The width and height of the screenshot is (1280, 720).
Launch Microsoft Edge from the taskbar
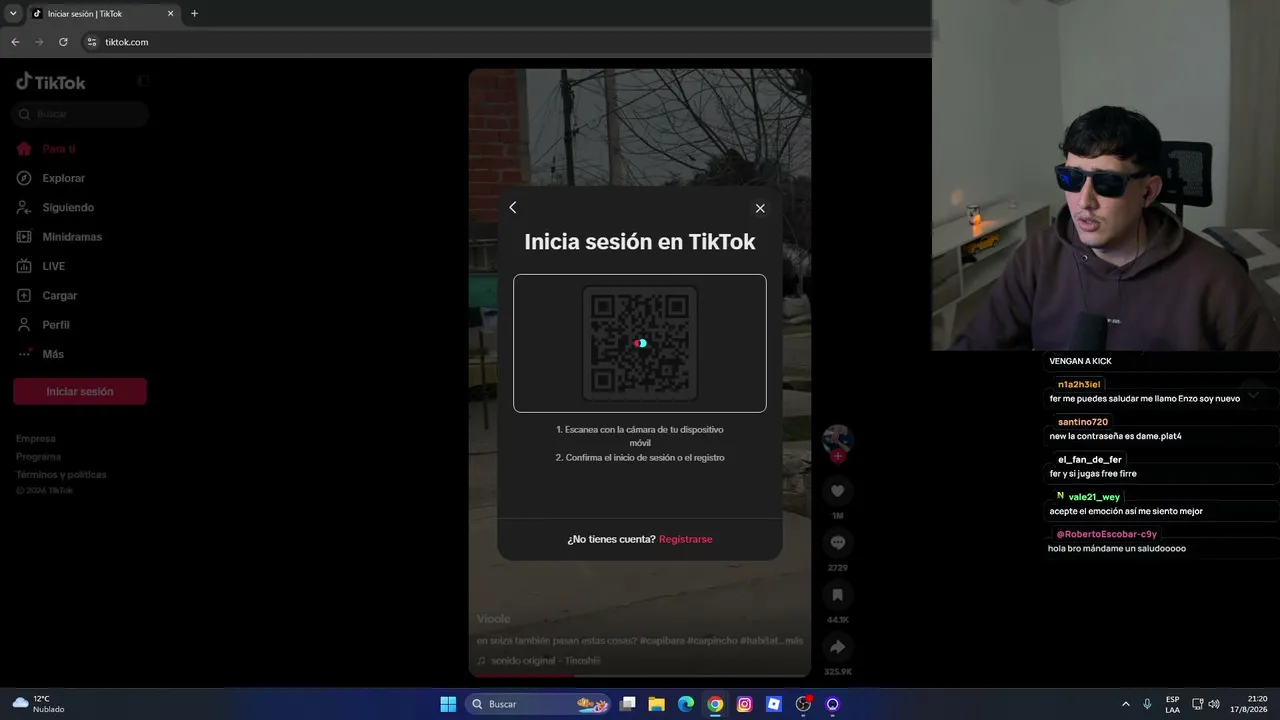tap(686, 704)
